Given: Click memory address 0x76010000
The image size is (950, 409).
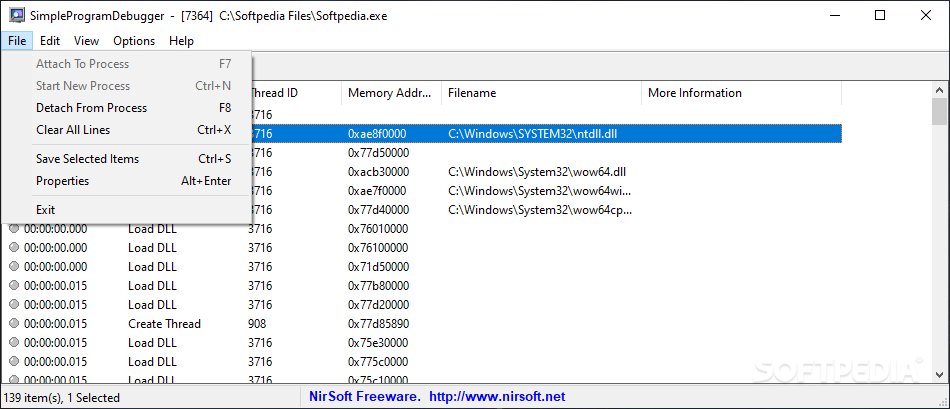Looking at the screenshot, I should [x=378, y=228].
